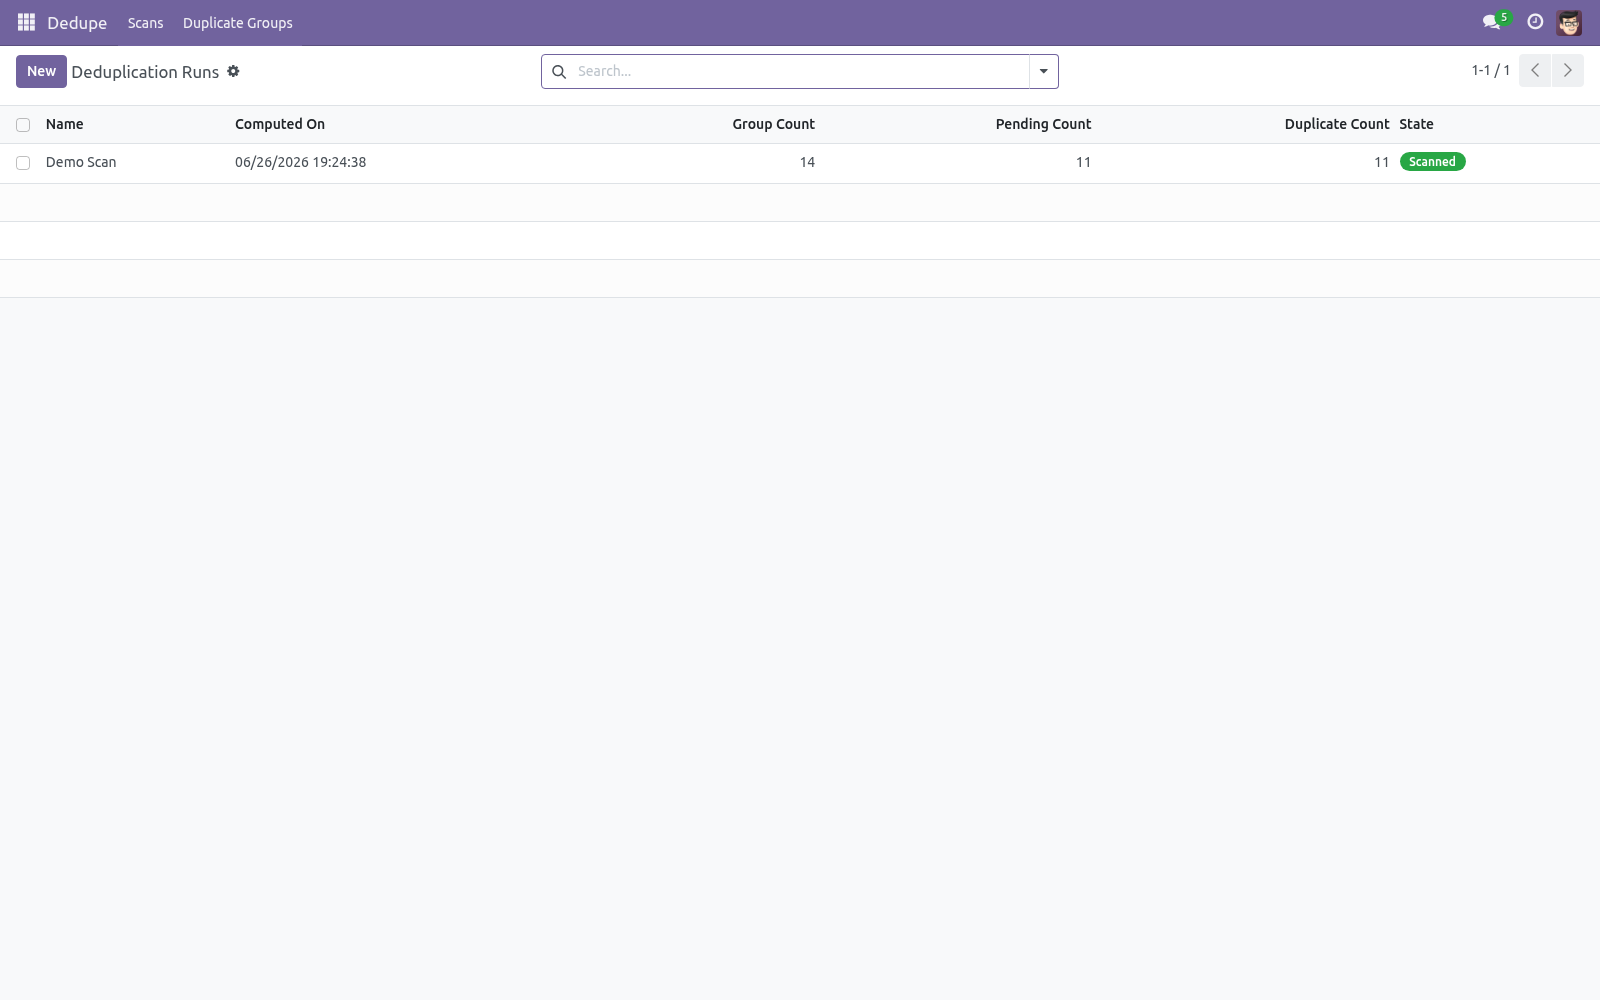
Task: Open the Demo Scan record
Action: (x=81, y=162)
